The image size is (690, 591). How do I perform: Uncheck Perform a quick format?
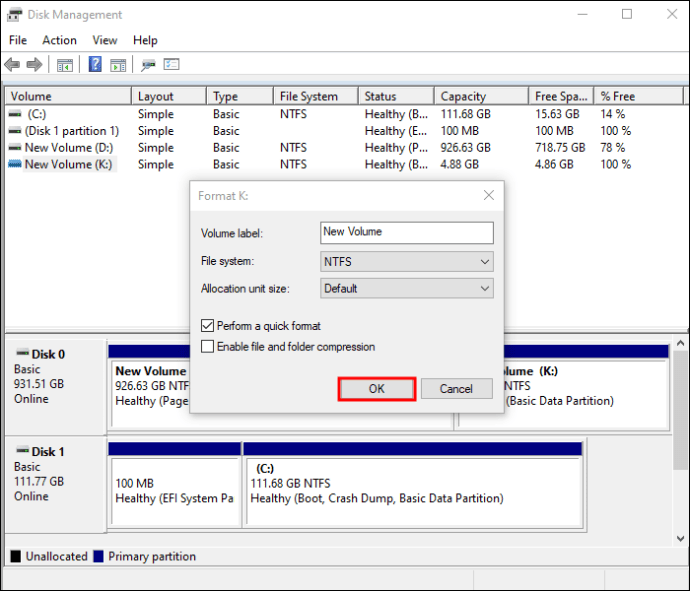point(208,326)
